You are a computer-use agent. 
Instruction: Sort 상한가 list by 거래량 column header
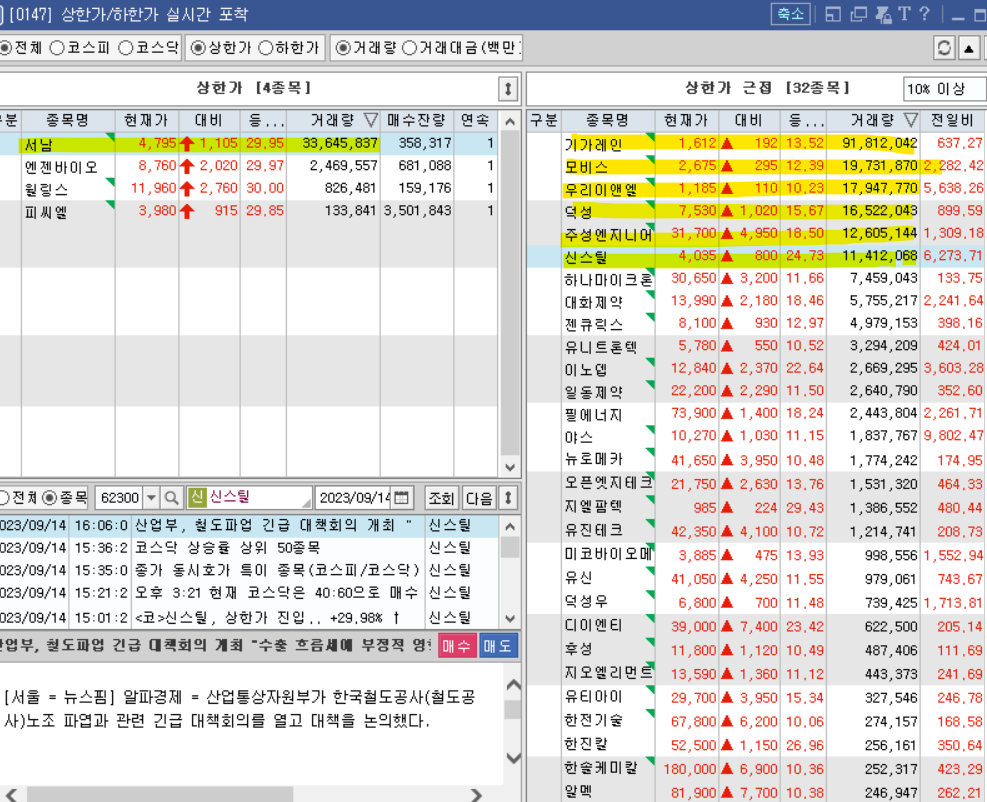333,120
